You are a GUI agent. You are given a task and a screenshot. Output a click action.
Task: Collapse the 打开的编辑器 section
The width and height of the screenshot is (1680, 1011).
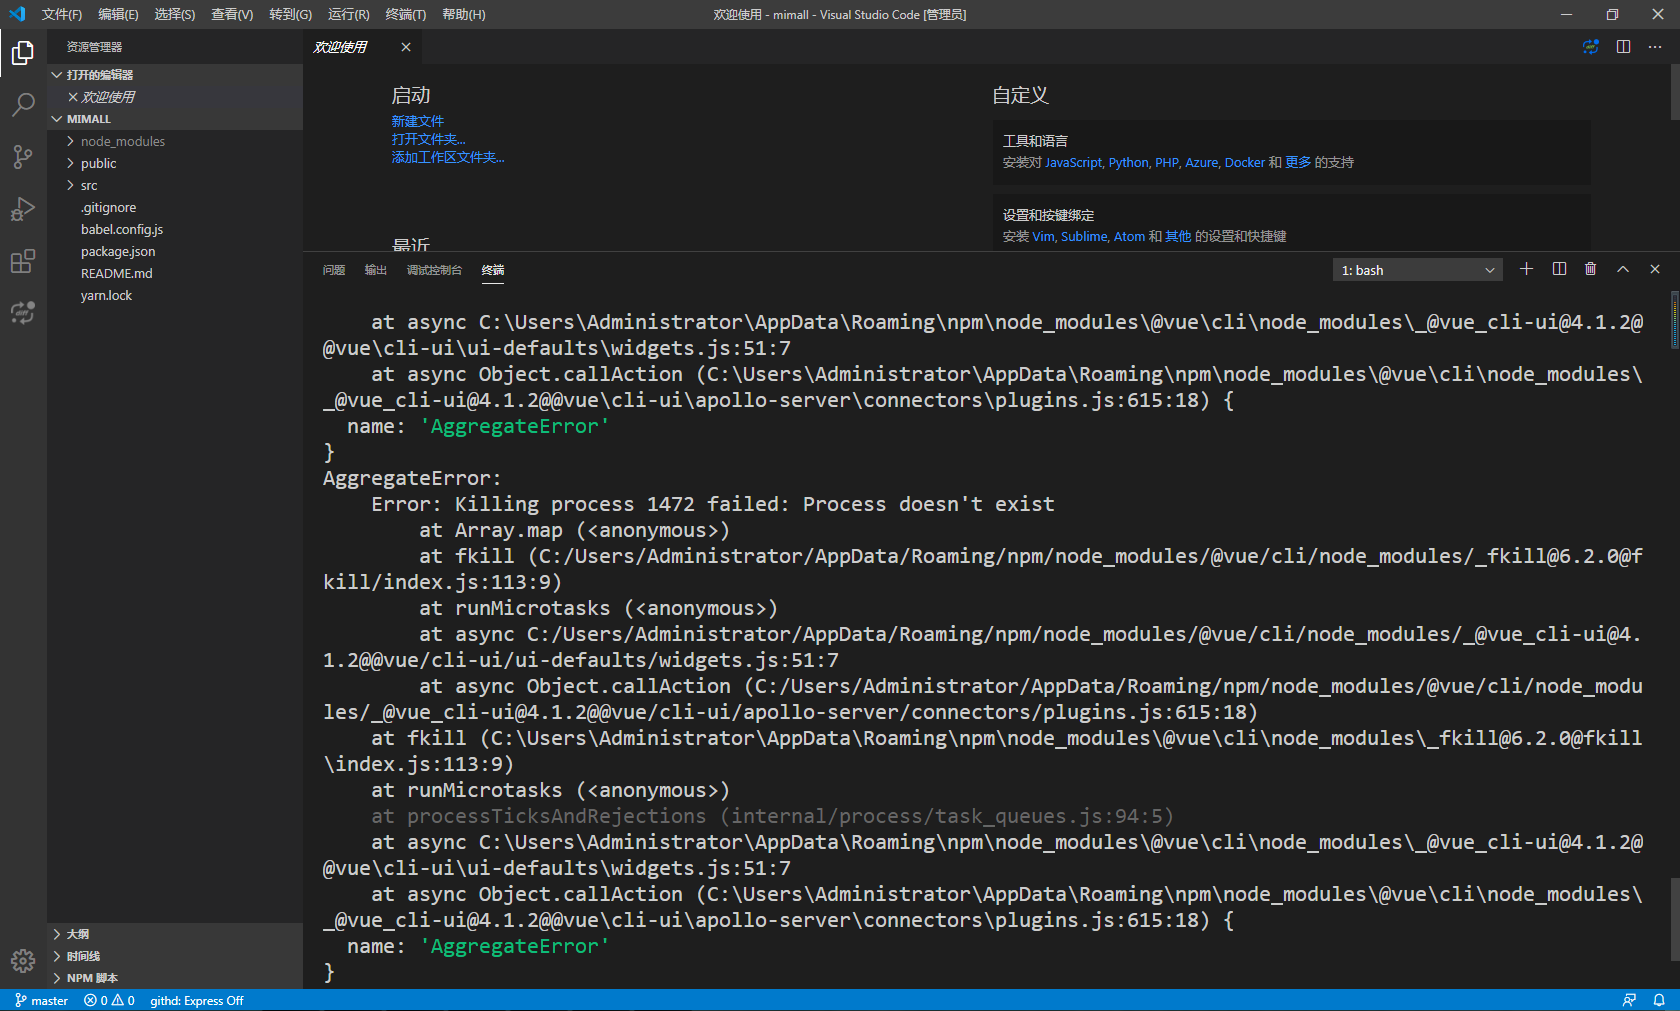(175, 75)
